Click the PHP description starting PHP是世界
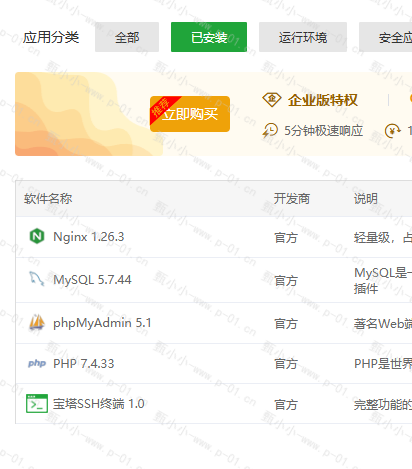The height and width of the screenshot is (469, 412). click(383, 364)
